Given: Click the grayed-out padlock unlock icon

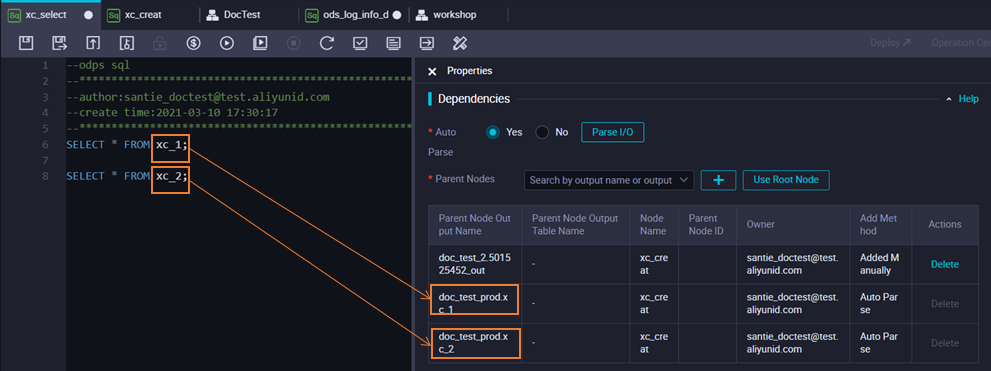Looking at the screenshot, I should 160,43.
